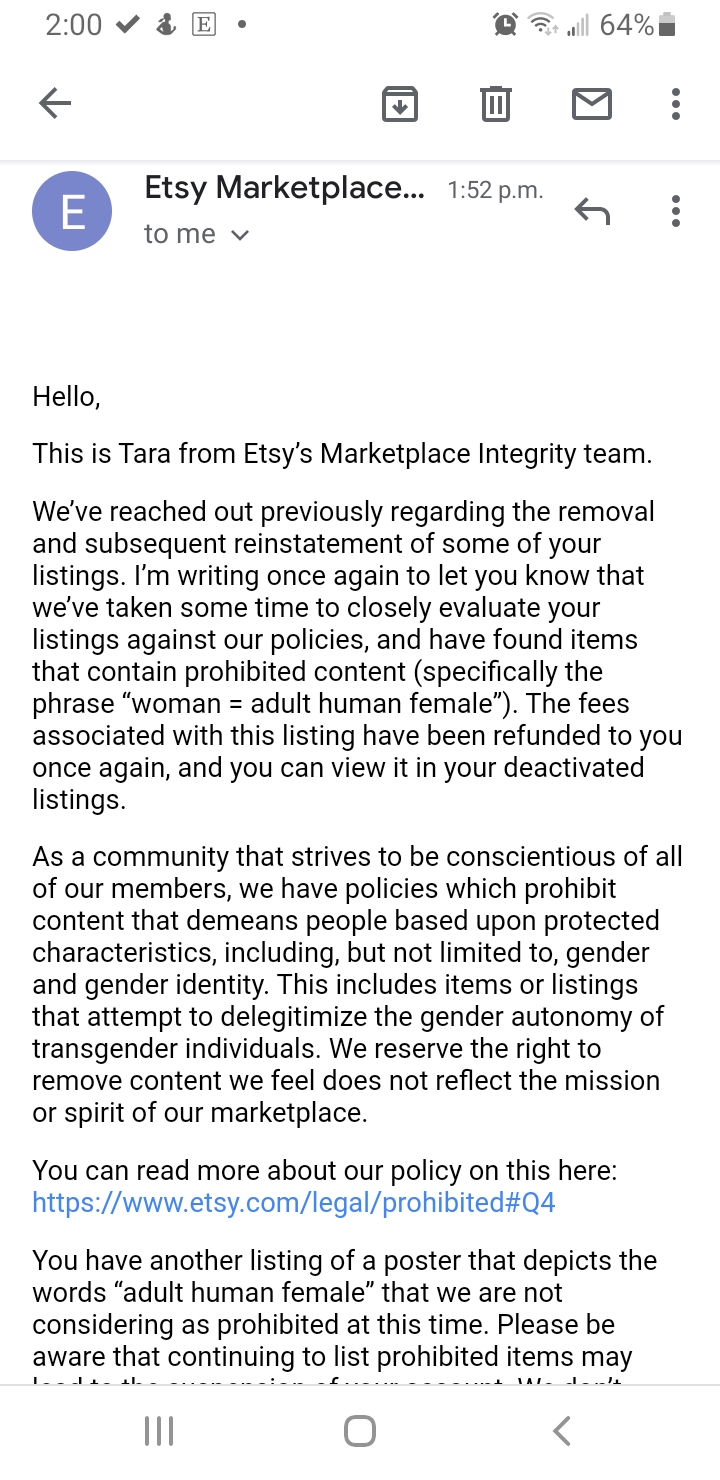The image size is (720, 1480).
Task: Go back using the back arrow
Action: (x=55, y=103)
